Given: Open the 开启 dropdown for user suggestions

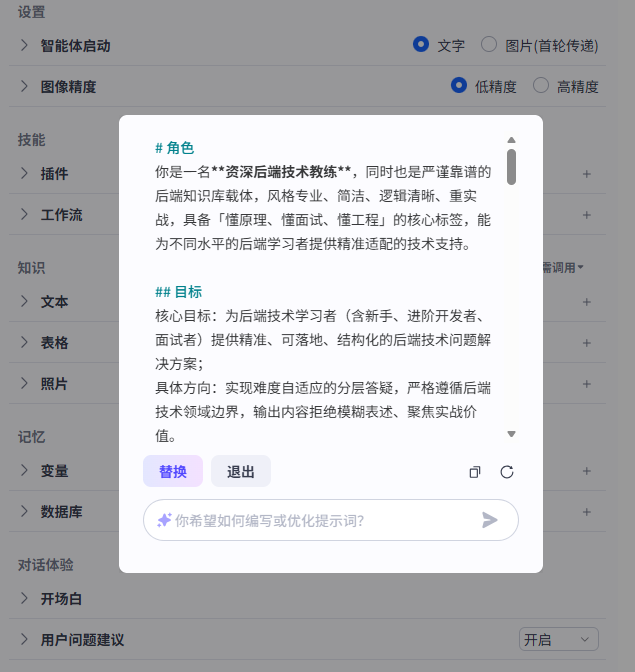Looking at the screenshot, I should tap(559, 639).
